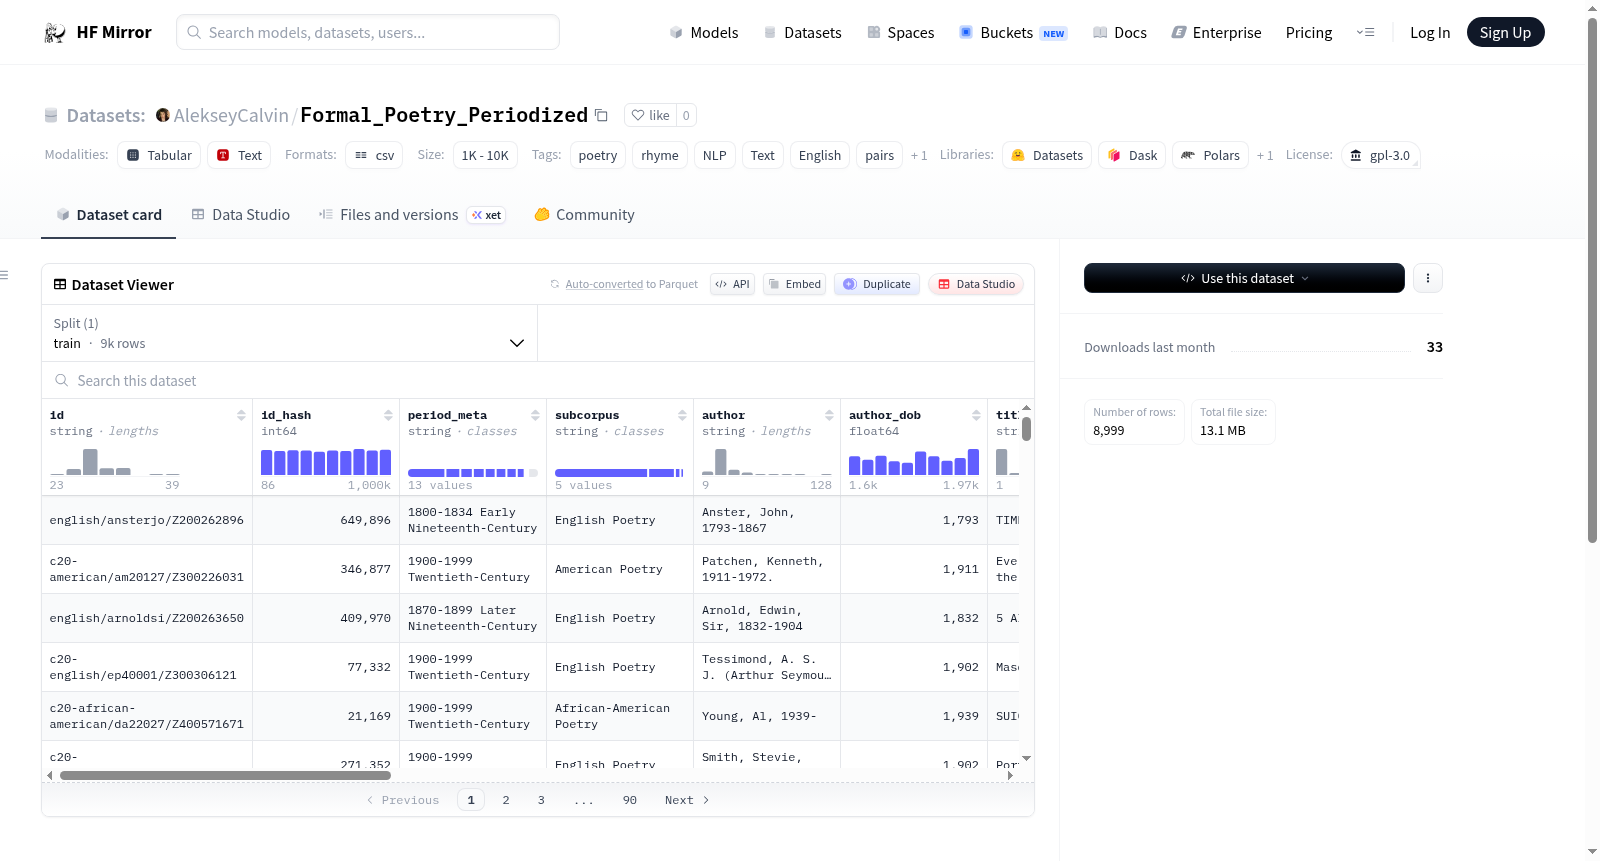Go to the Next page
Image resolution: width=1600 pixels, height=861 pixels.
[686, 800]
